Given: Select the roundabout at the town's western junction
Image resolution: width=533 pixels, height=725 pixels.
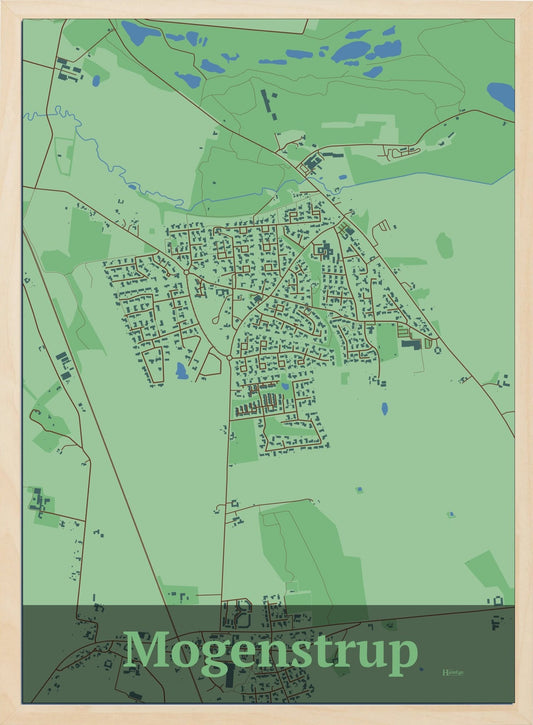Looking at the screenshot, I should pyautogui.click(x=187, y=273).
